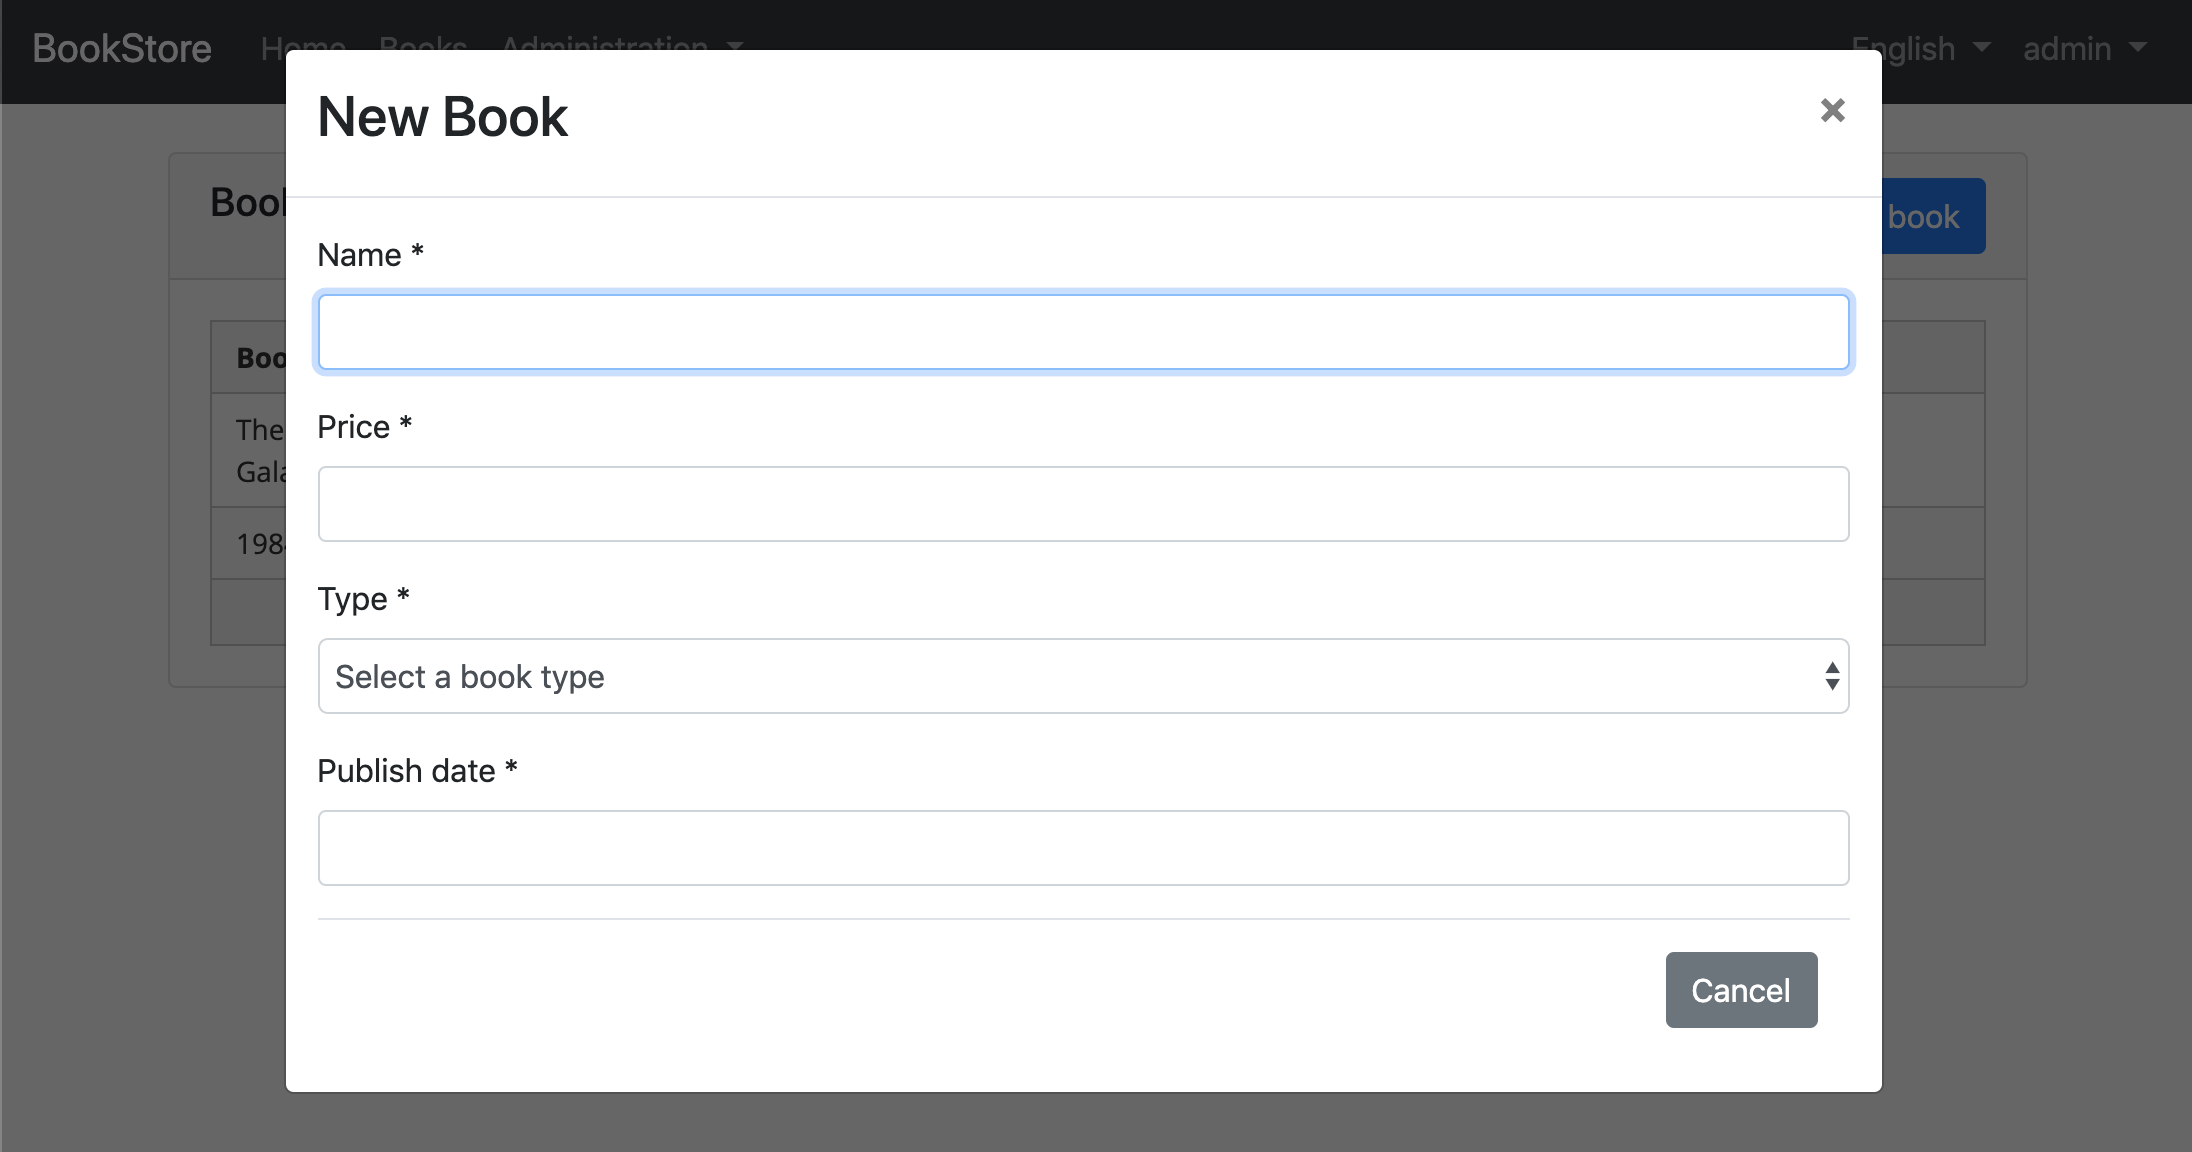Click the BookStore brand logo
Viewport: 2192px width, 1152px height.
point(122,48)
